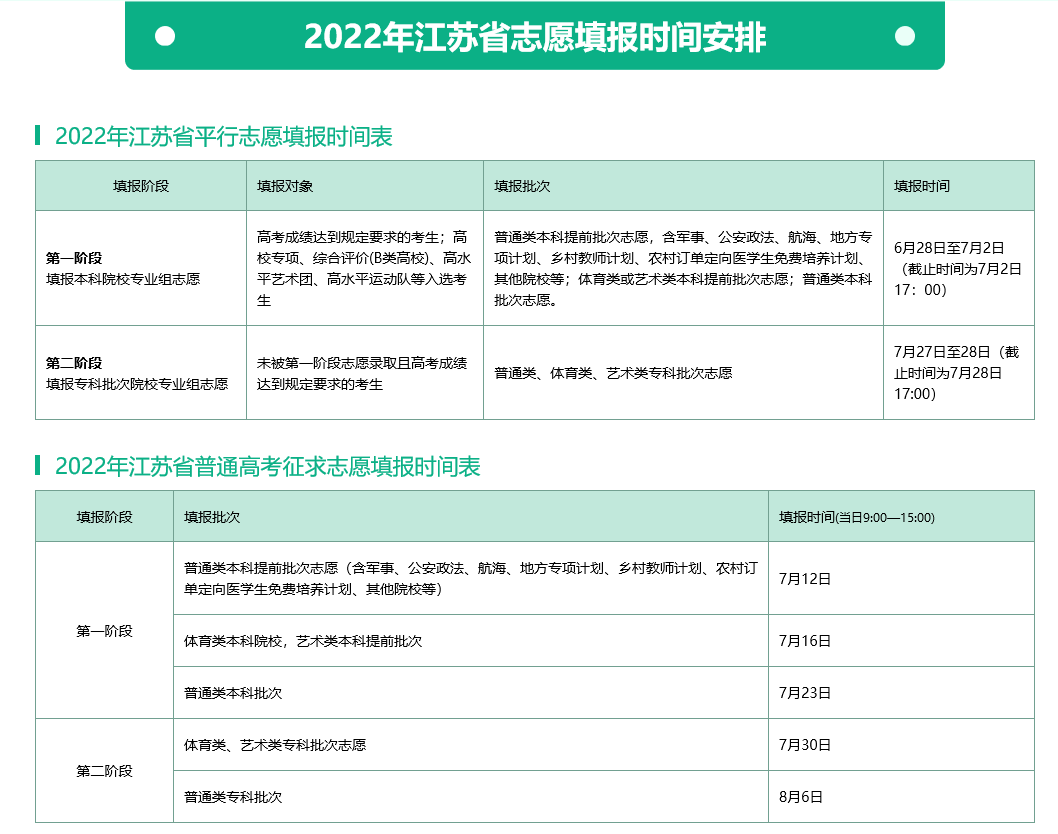
Task: Click the white dot right of banner title
Action: point(904,37)
